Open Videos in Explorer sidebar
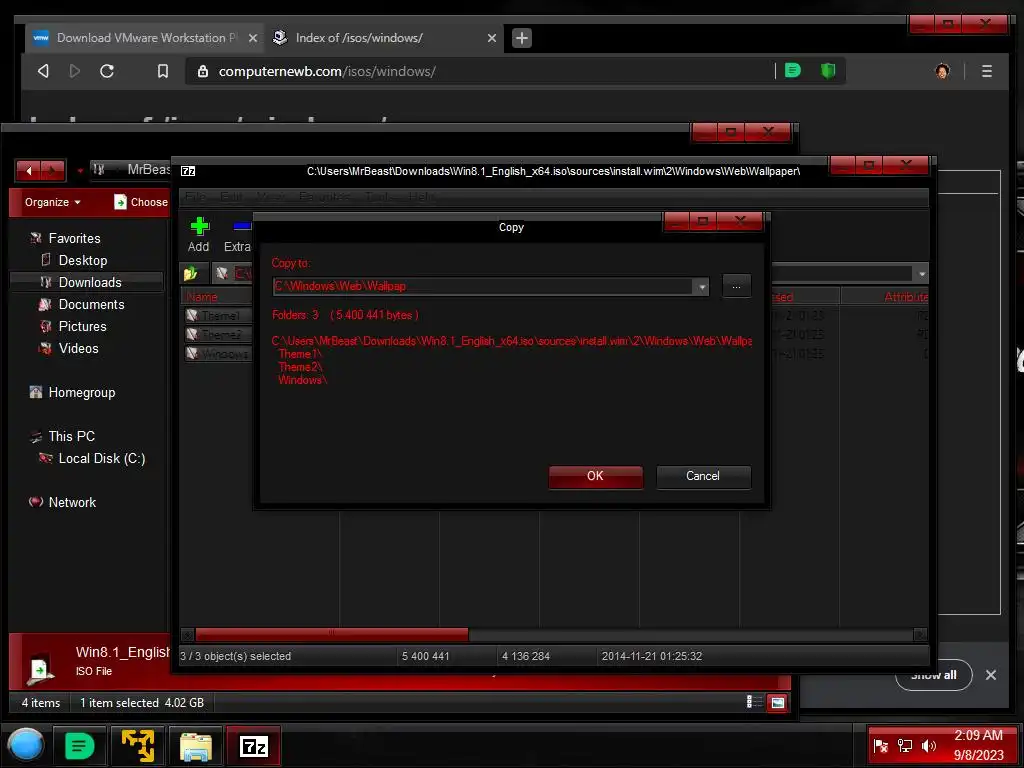 pos(78,349)
